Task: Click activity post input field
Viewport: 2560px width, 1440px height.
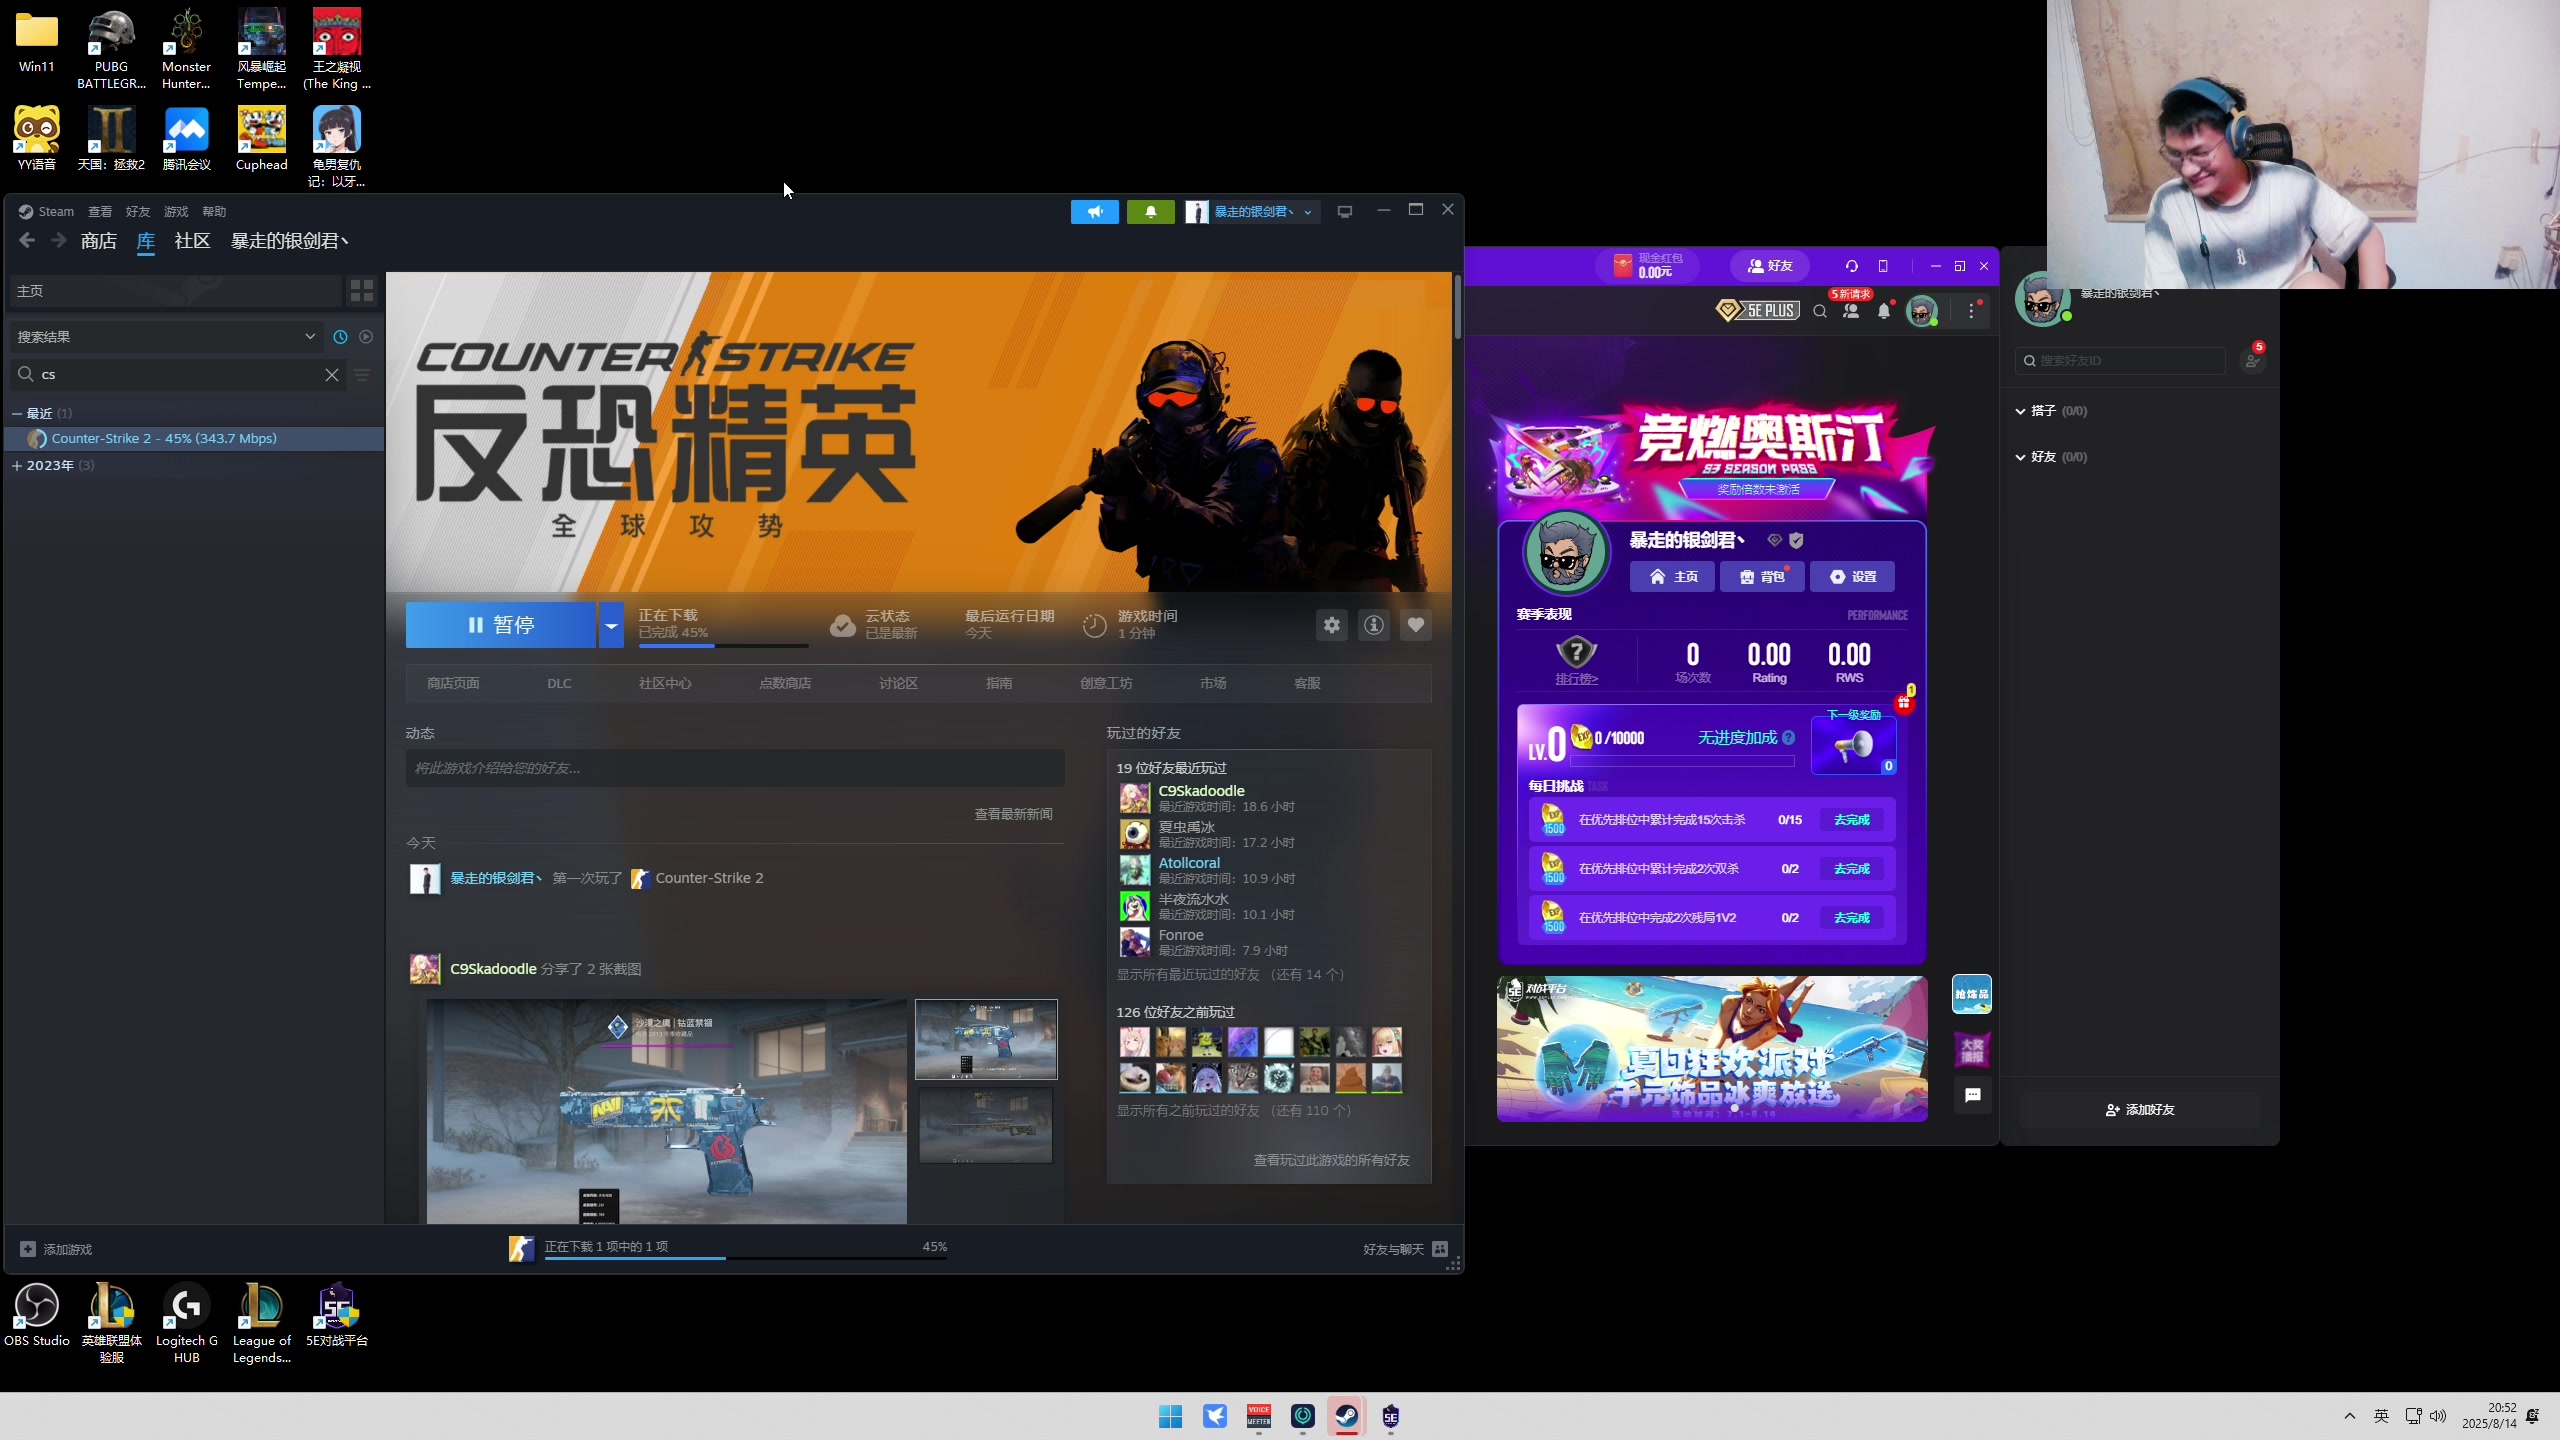Action: pos(735,768)
